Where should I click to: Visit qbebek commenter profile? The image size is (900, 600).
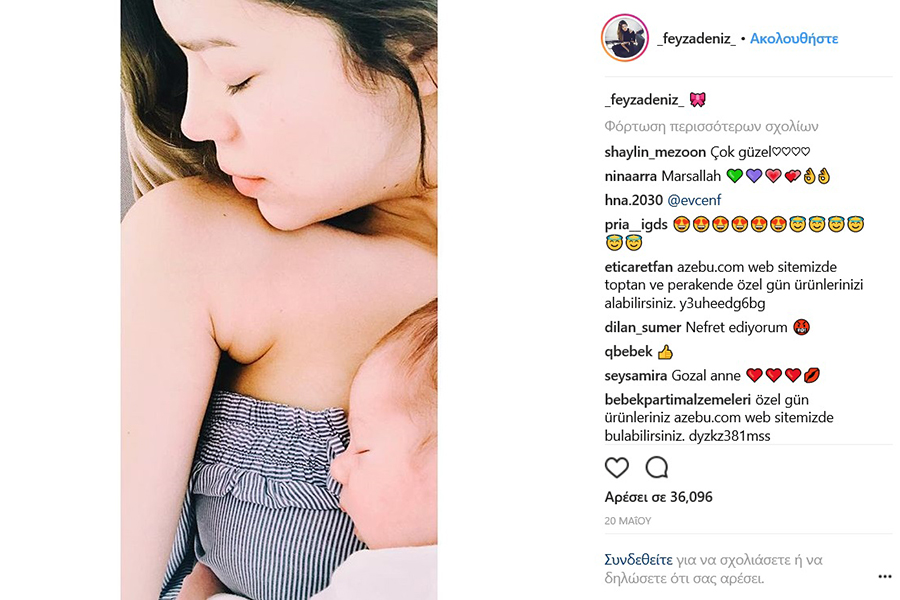coord(629,352)
